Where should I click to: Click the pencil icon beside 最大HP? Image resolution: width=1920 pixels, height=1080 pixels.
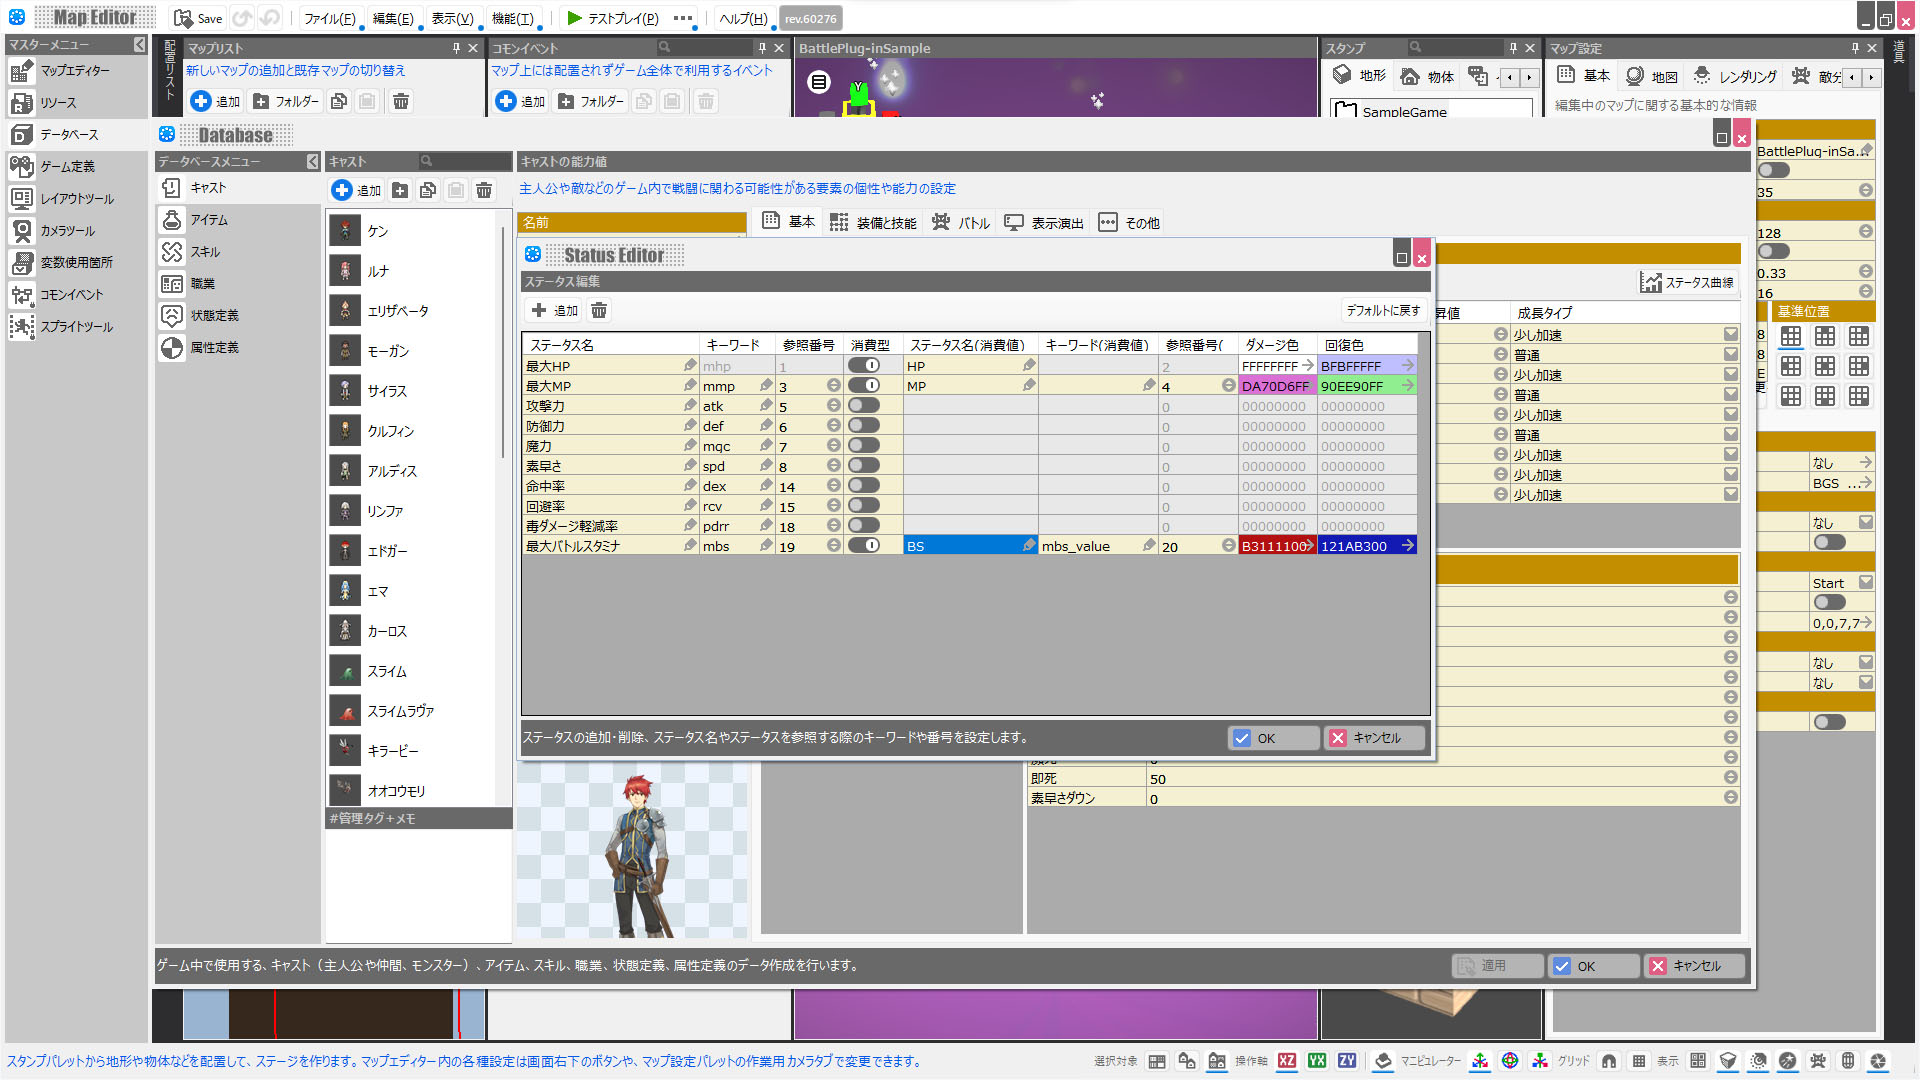(690, 366)
